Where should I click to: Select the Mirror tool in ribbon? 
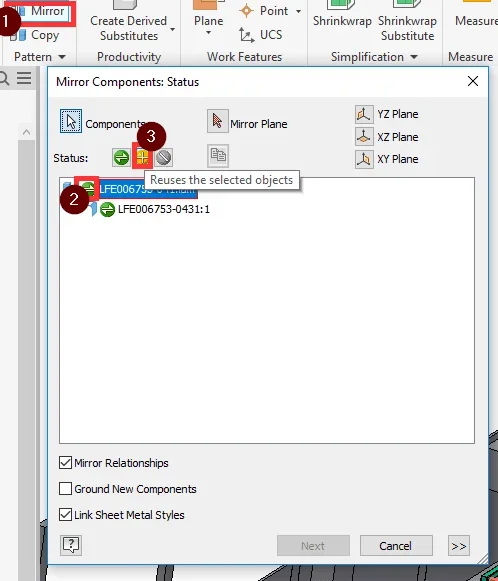point(41,12)
